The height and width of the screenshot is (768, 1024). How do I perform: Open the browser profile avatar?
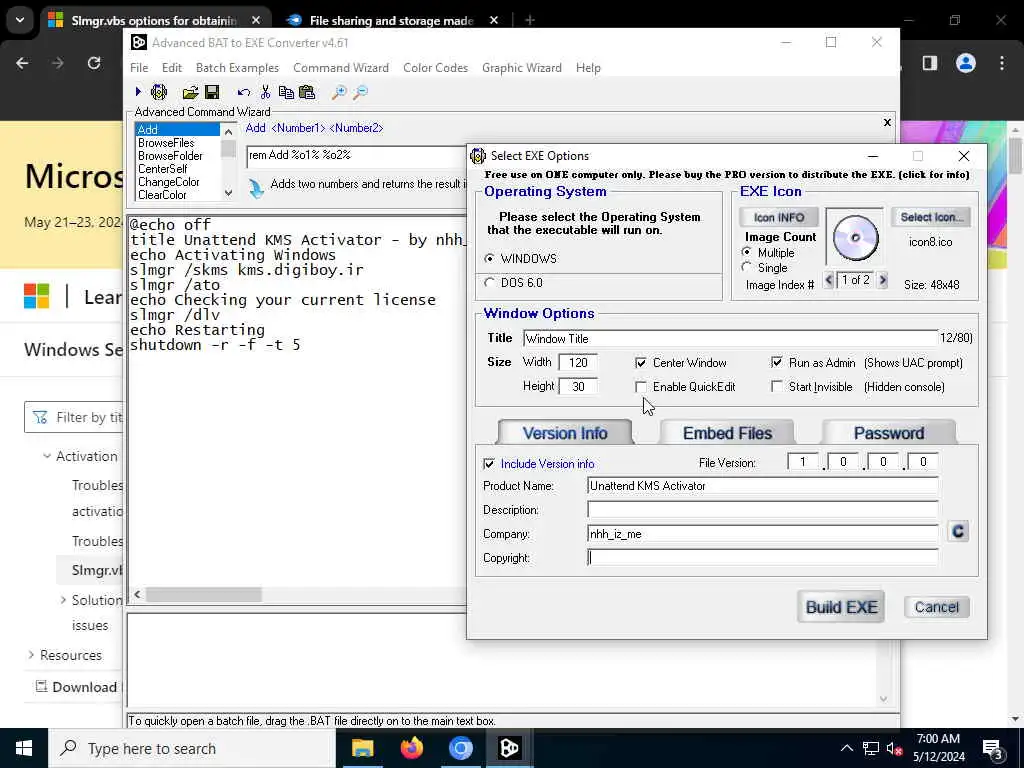click(x=965, y=63)
